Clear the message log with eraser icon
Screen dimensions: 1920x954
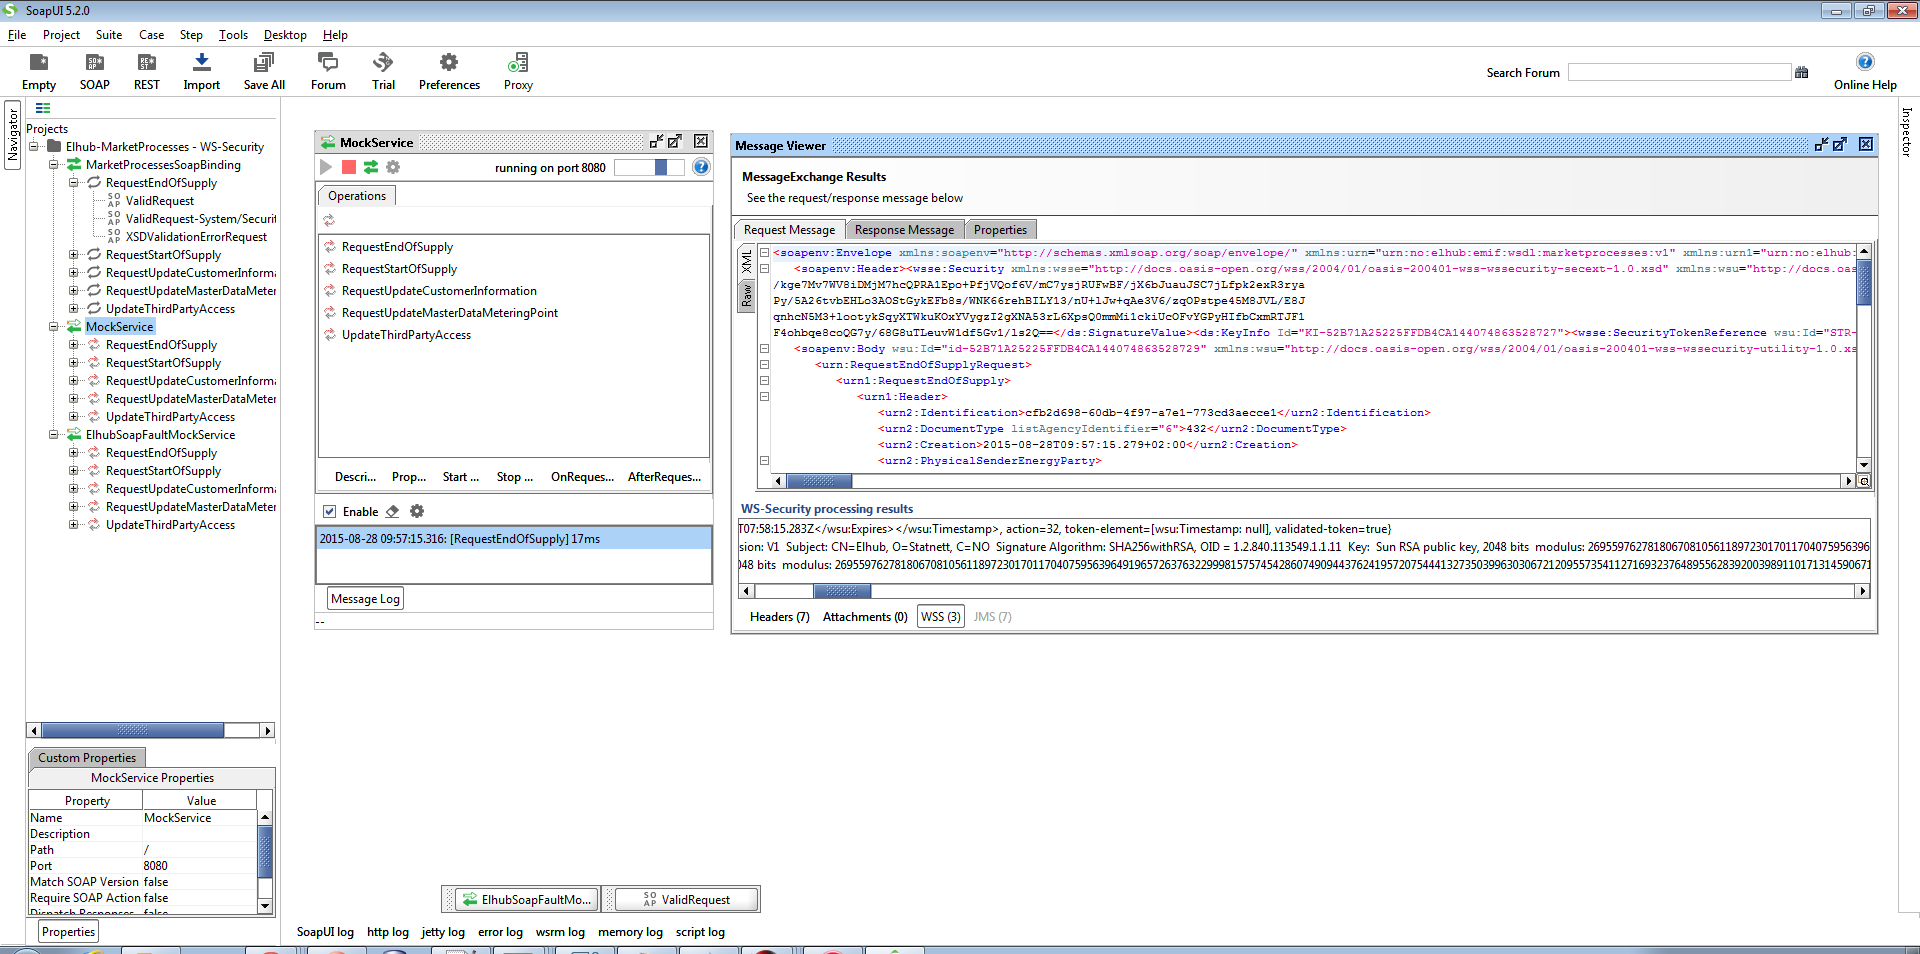click(393, 512)
